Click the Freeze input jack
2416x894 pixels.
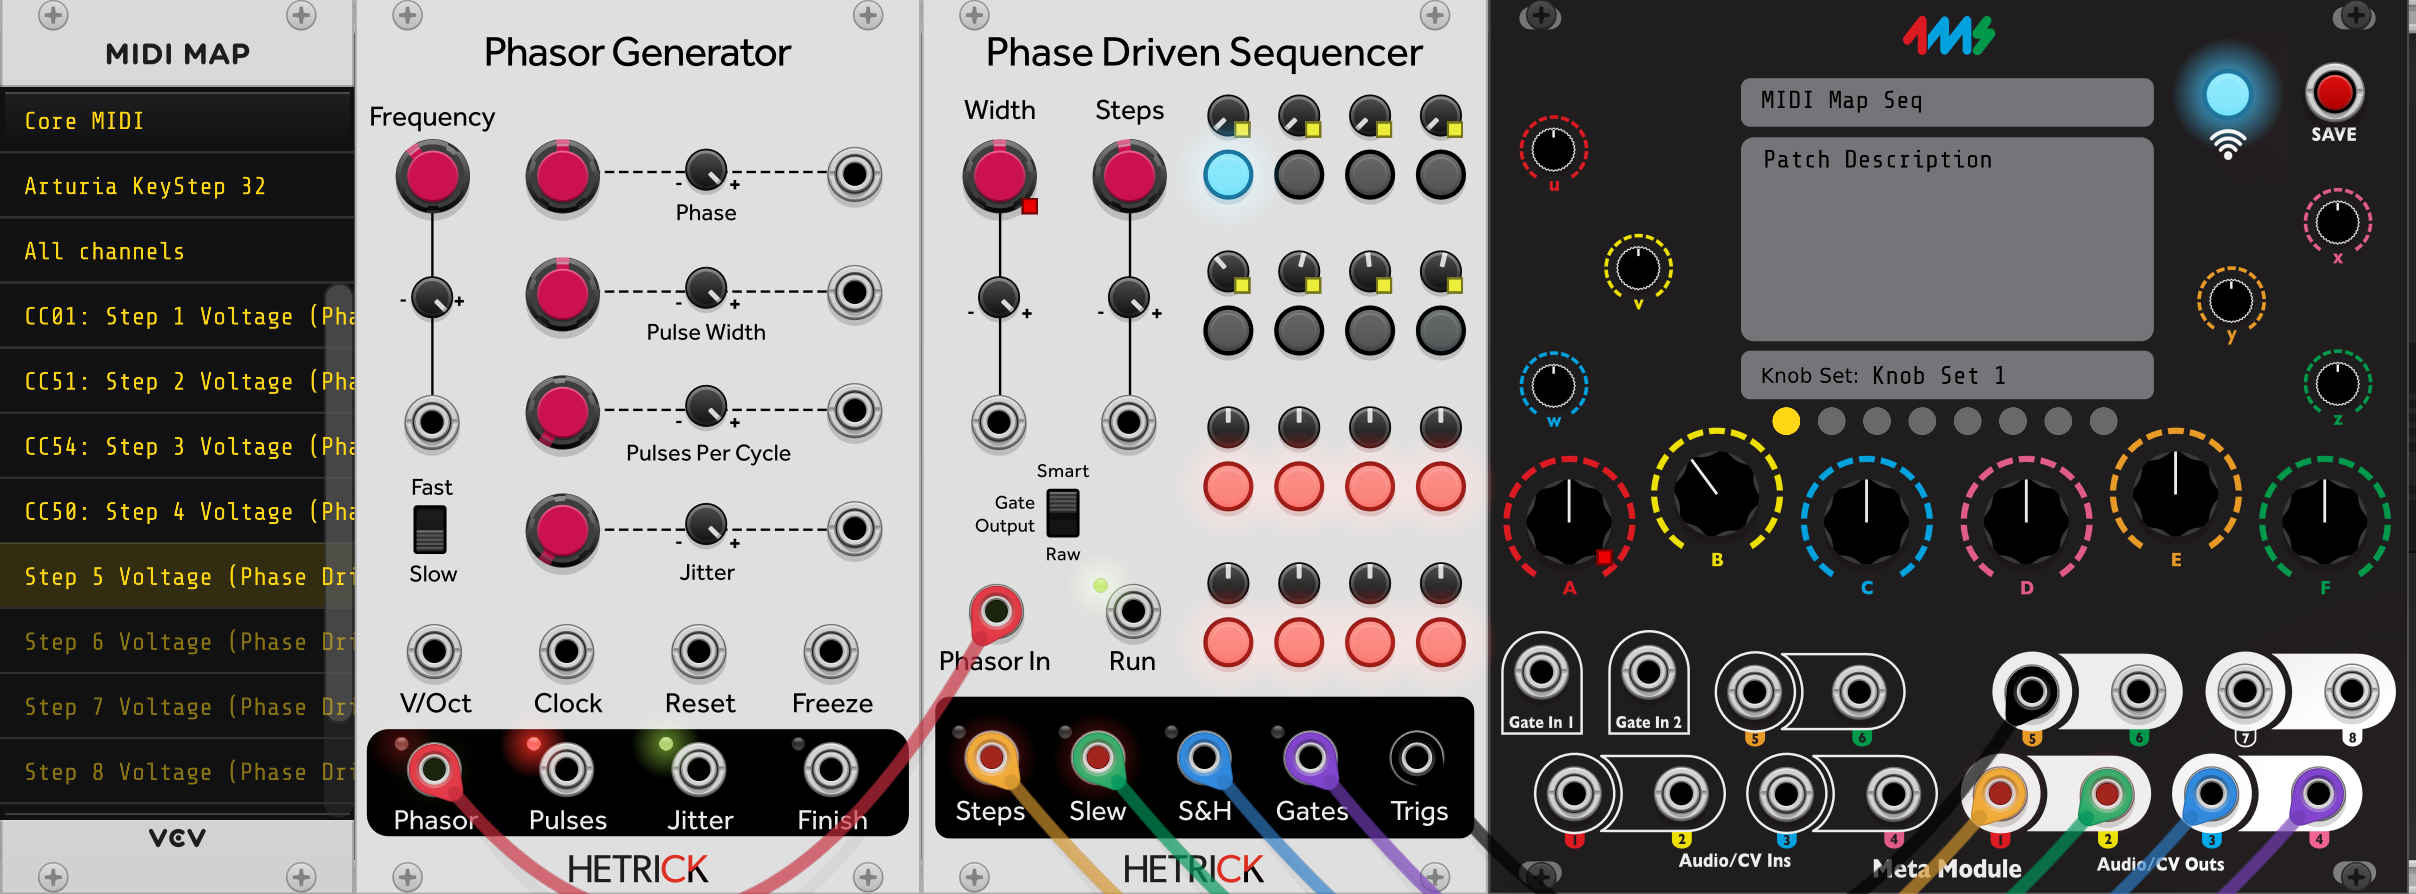tap(831, 652)
